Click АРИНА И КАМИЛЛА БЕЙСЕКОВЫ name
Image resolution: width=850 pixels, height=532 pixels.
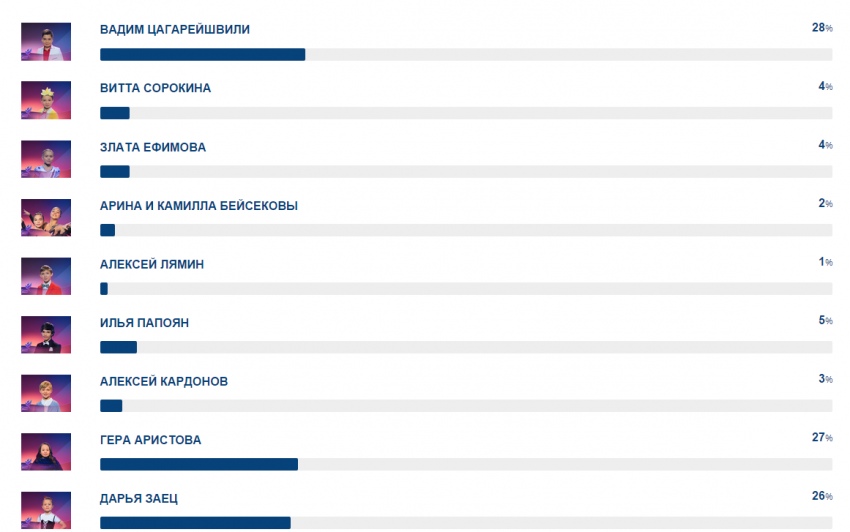point(199,206)
